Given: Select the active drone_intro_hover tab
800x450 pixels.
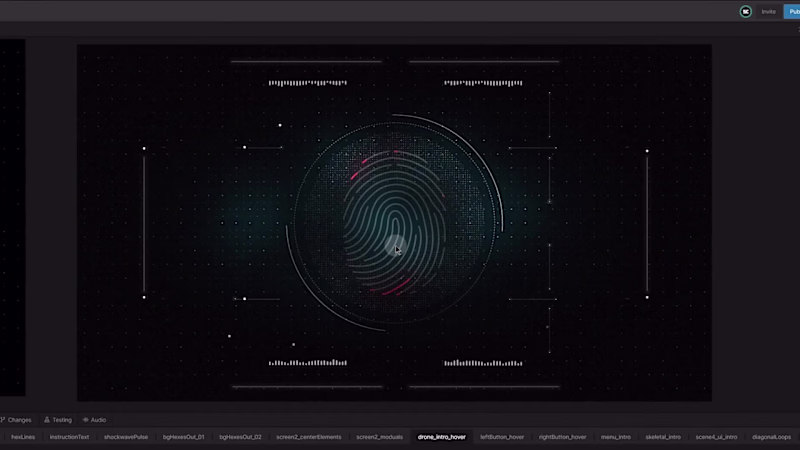Looking at the screenshot, I should [442, 437].
